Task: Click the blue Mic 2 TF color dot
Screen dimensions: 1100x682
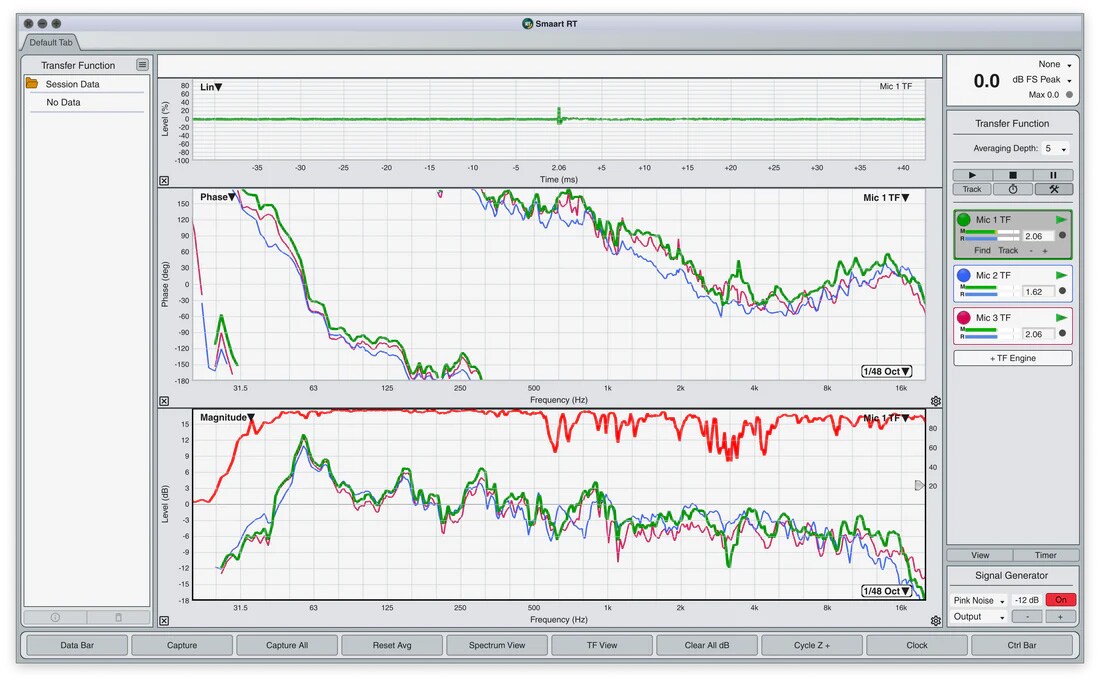Action: [x=964, y=275]
